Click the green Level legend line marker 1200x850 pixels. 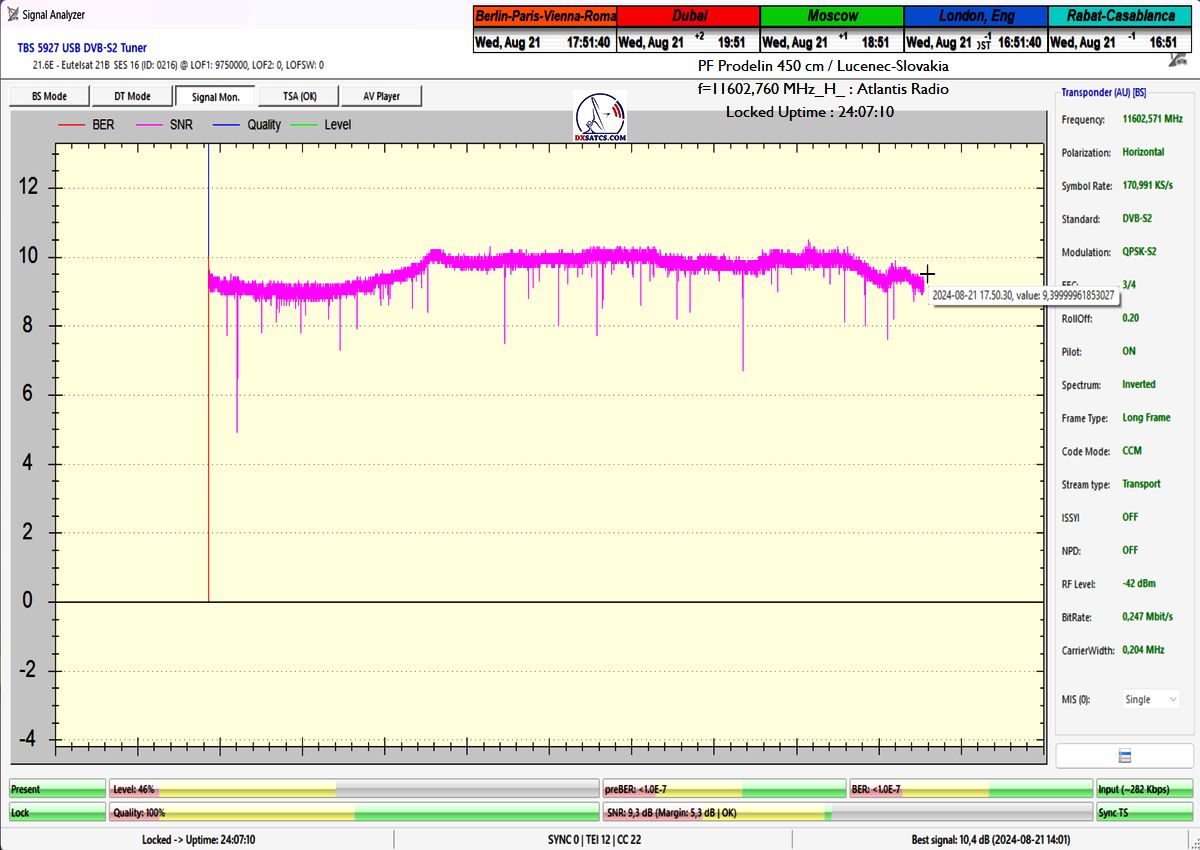click(x=303, y=125)
